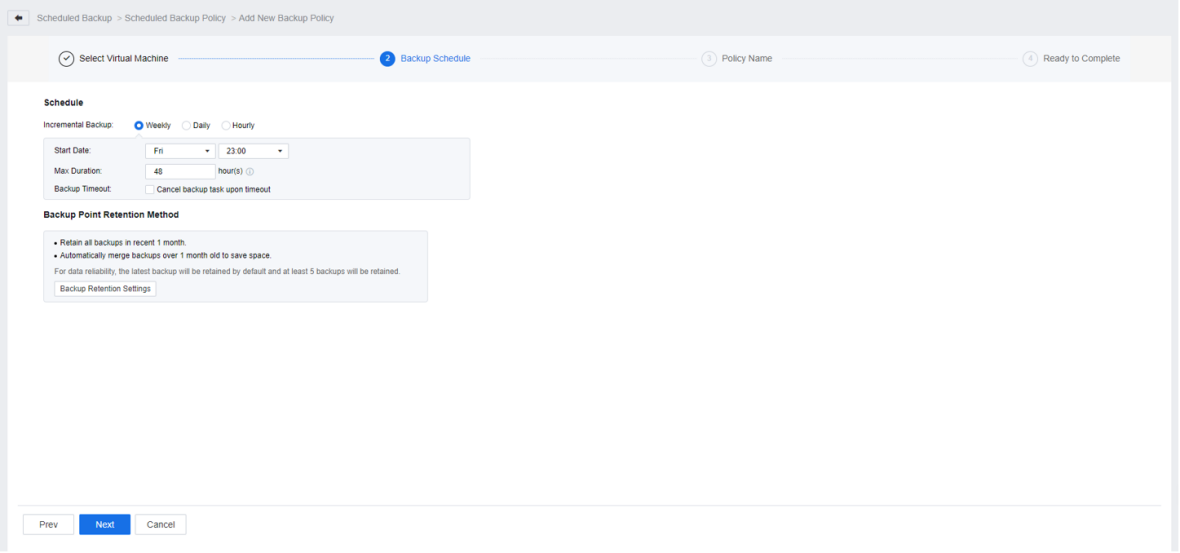The height and width of the screenshot is (553, 1180).
Task: Click the Prev button
Action: point(49,524)
